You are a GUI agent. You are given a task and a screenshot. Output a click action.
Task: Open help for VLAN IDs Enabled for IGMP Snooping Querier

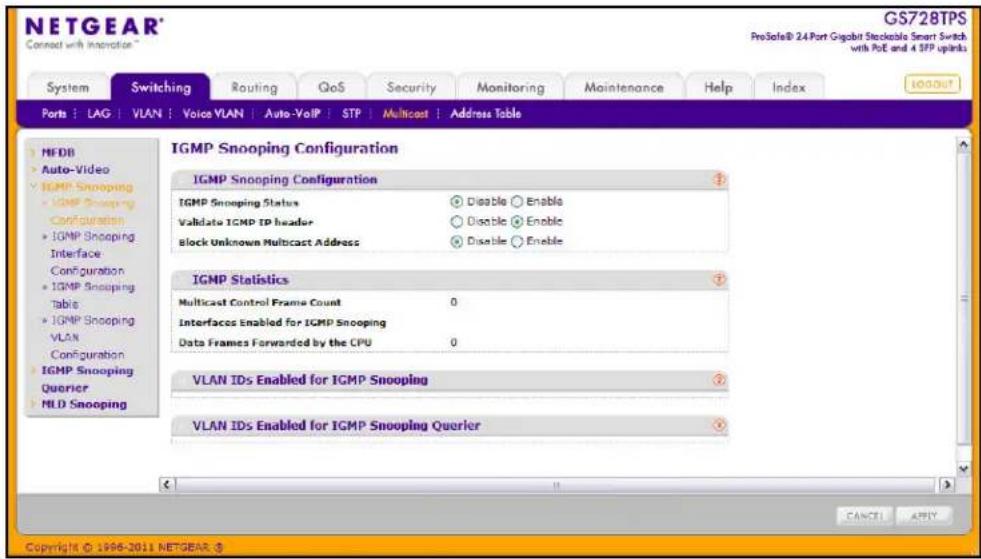tap(719, 426)
